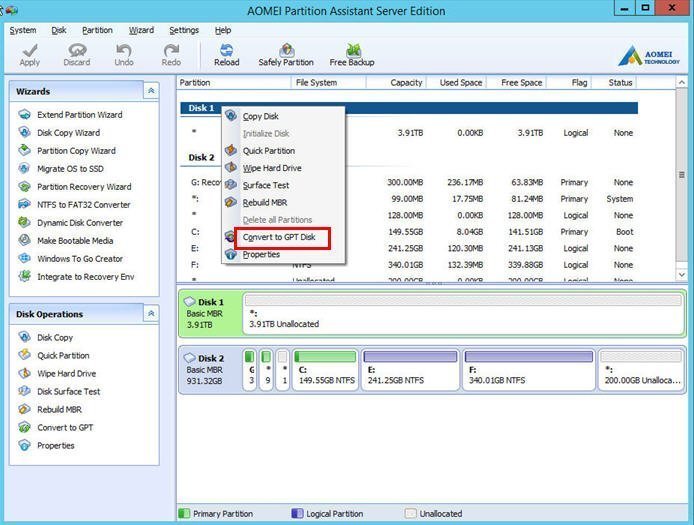Screen dimensions: 694x525
Task: Select the C: partition row in list
Action: [x=409, y=232]
